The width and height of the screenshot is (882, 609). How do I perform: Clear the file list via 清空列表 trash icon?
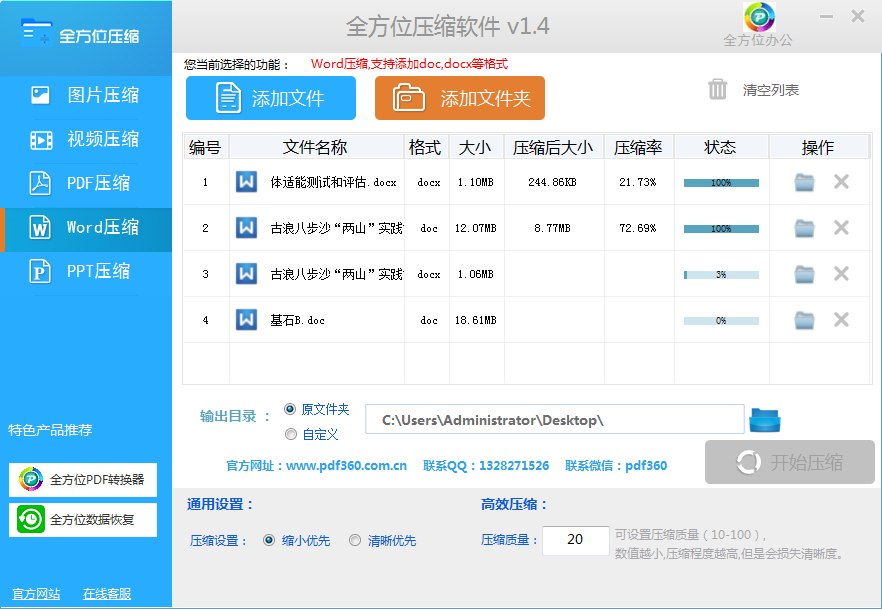pyautogui.click(x=718, y=89)
